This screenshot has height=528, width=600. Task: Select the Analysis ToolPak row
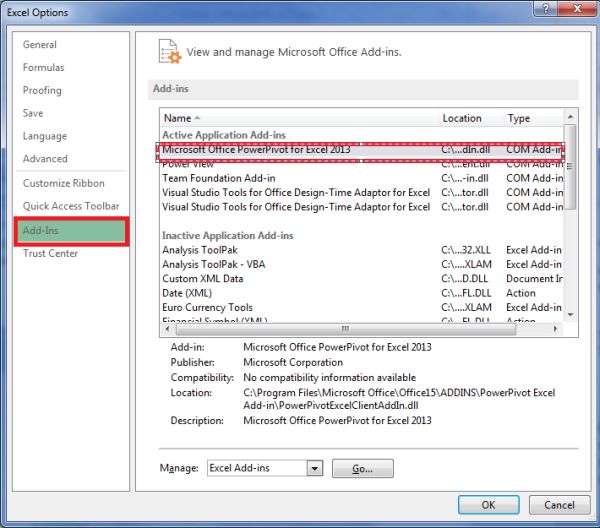[361, 250]
